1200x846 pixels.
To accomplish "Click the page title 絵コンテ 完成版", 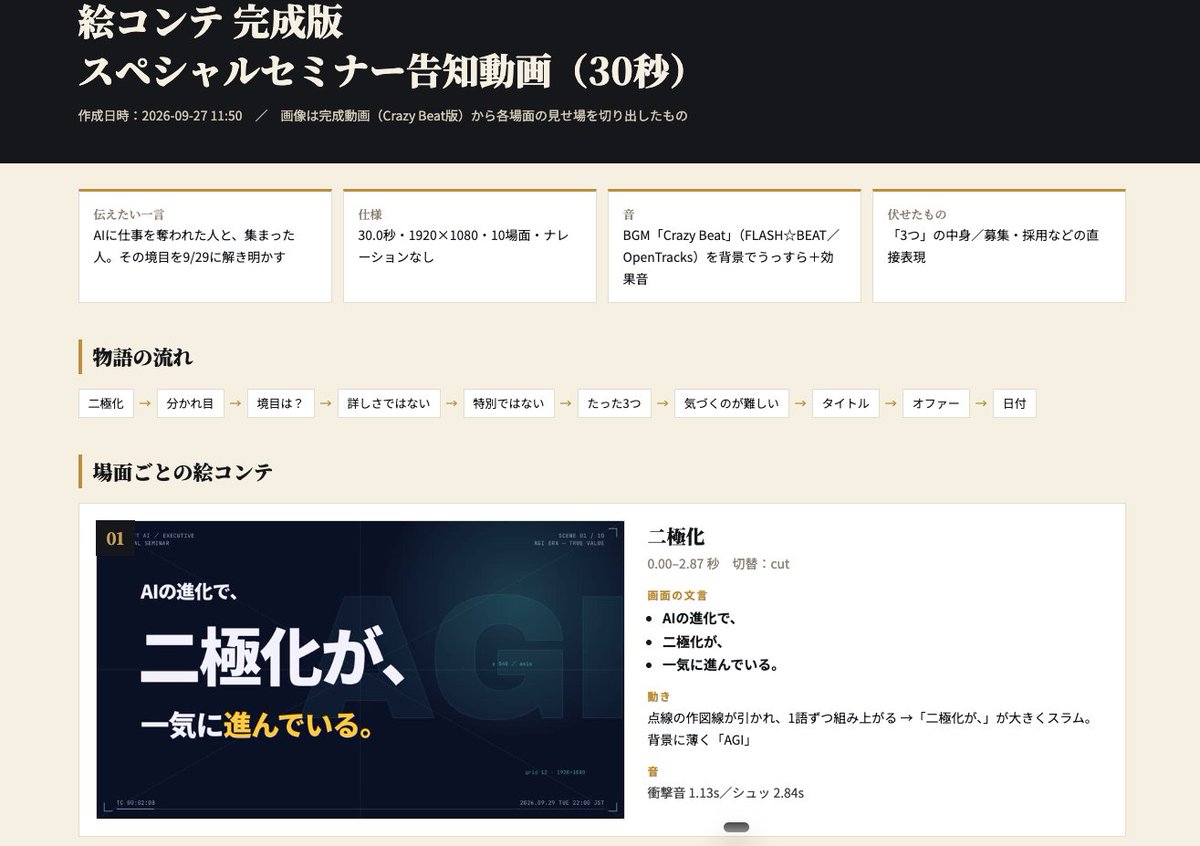I will pos(211,22).
